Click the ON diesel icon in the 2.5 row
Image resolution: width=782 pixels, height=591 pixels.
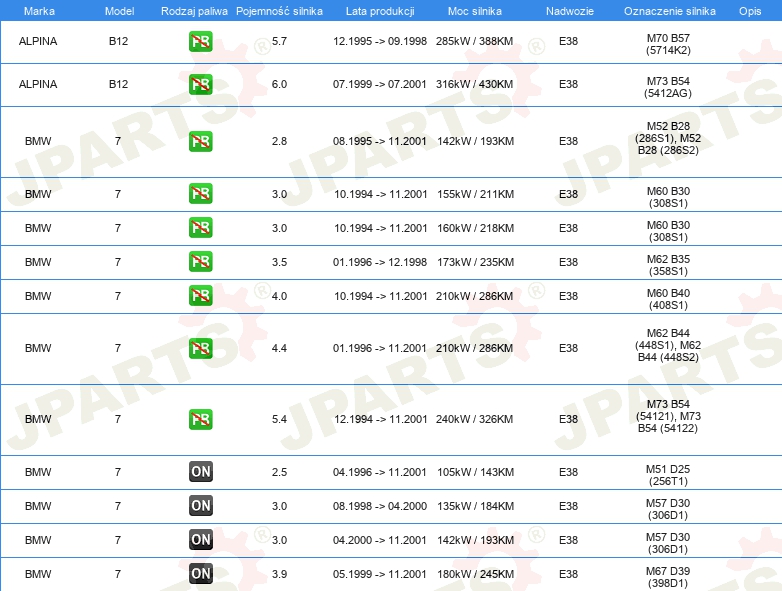(200, 472)
